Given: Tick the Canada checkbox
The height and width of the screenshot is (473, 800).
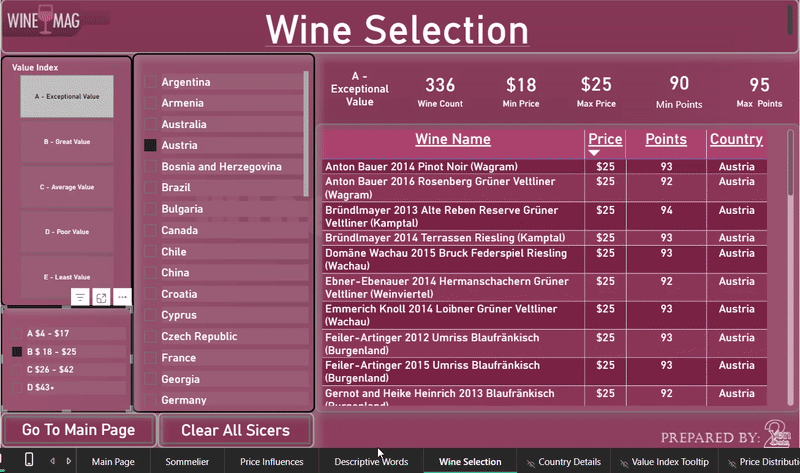Looking at the screenshot, I should tap(150, 231).
